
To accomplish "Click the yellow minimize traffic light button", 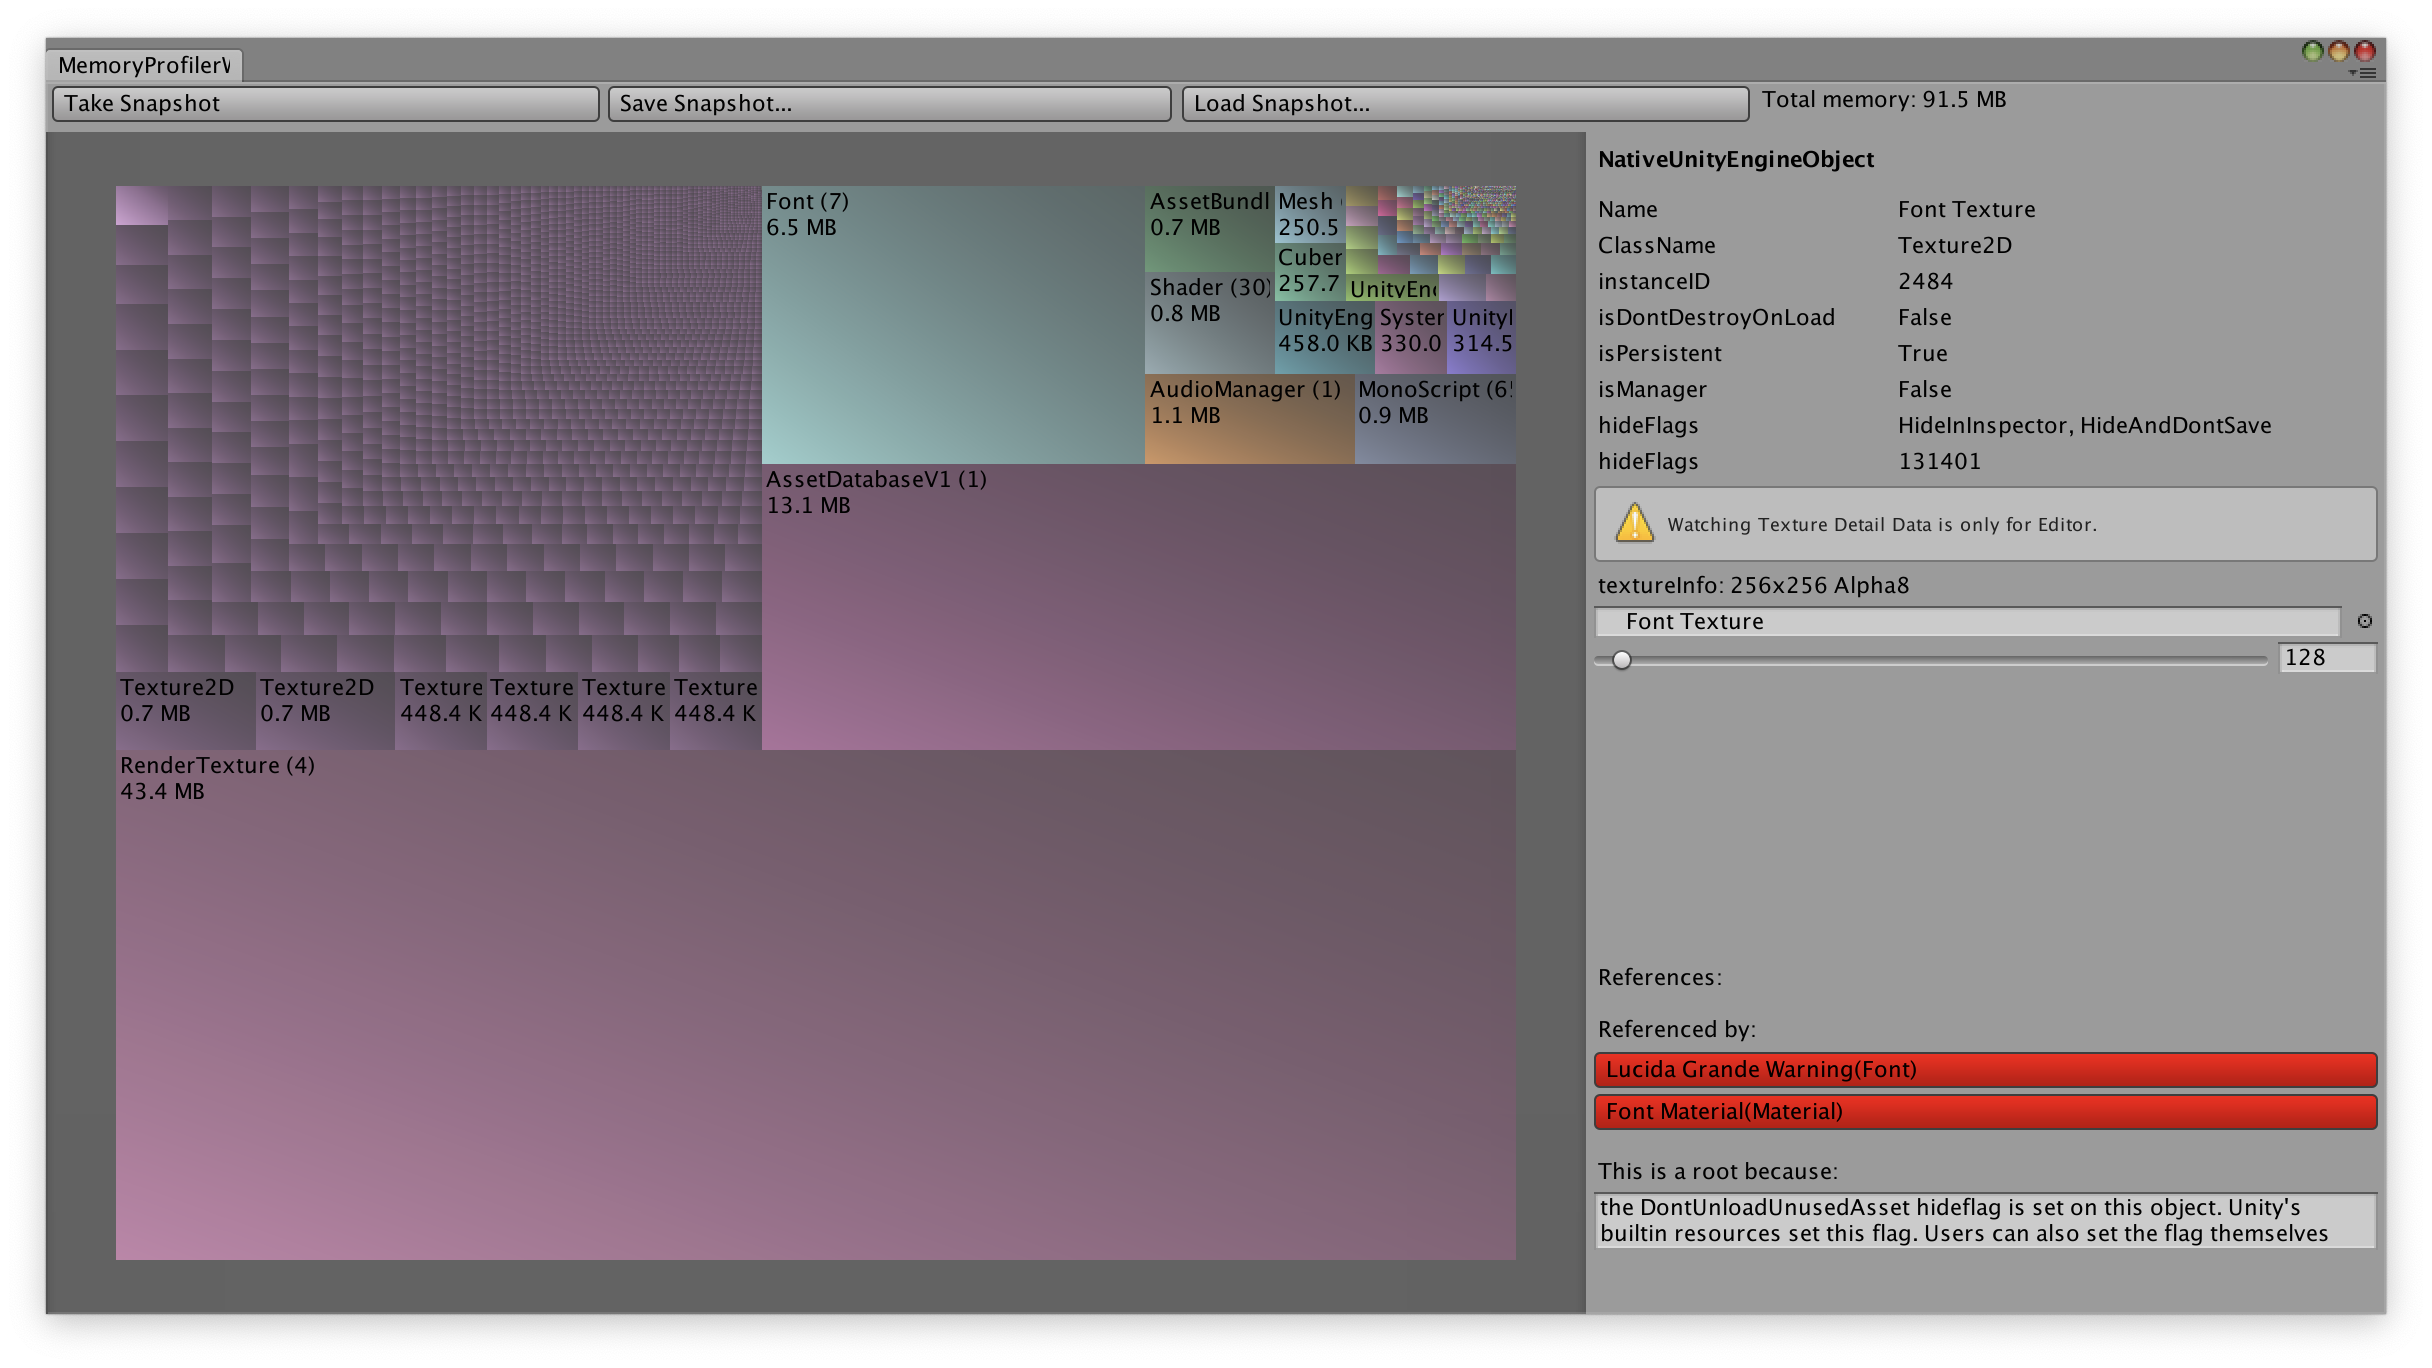I will 2339,50.
